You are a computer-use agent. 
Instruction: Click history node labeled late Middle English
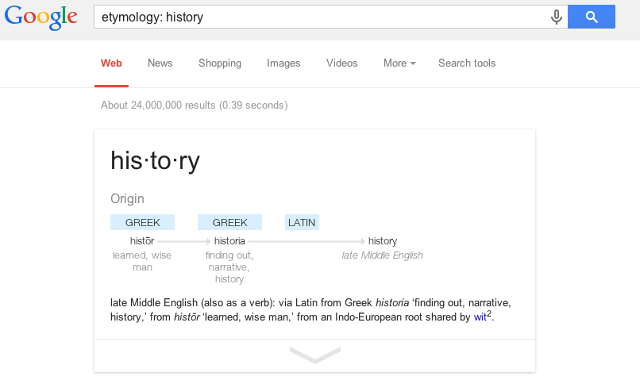[x=382, y=241]
